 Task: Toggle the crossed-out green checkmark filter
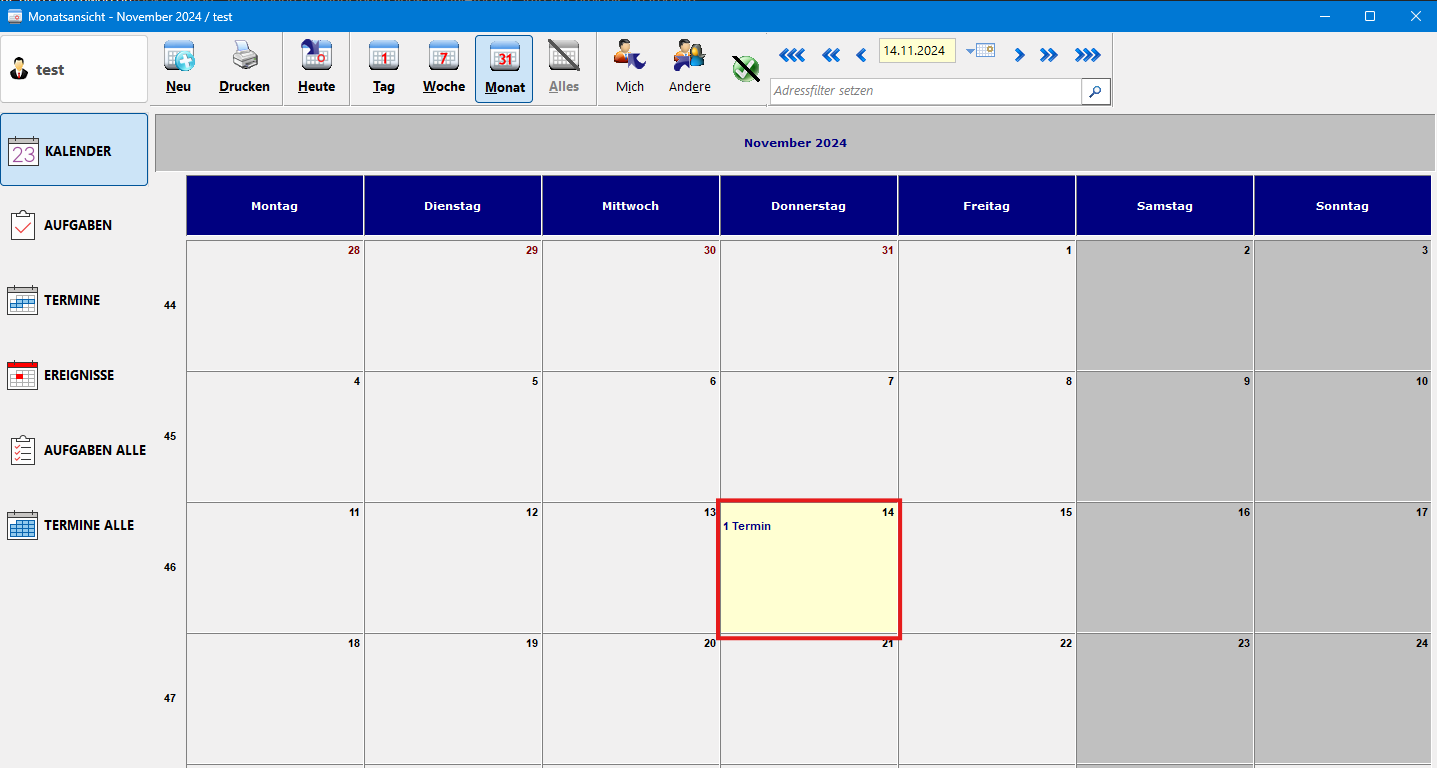tap(745, 69)
